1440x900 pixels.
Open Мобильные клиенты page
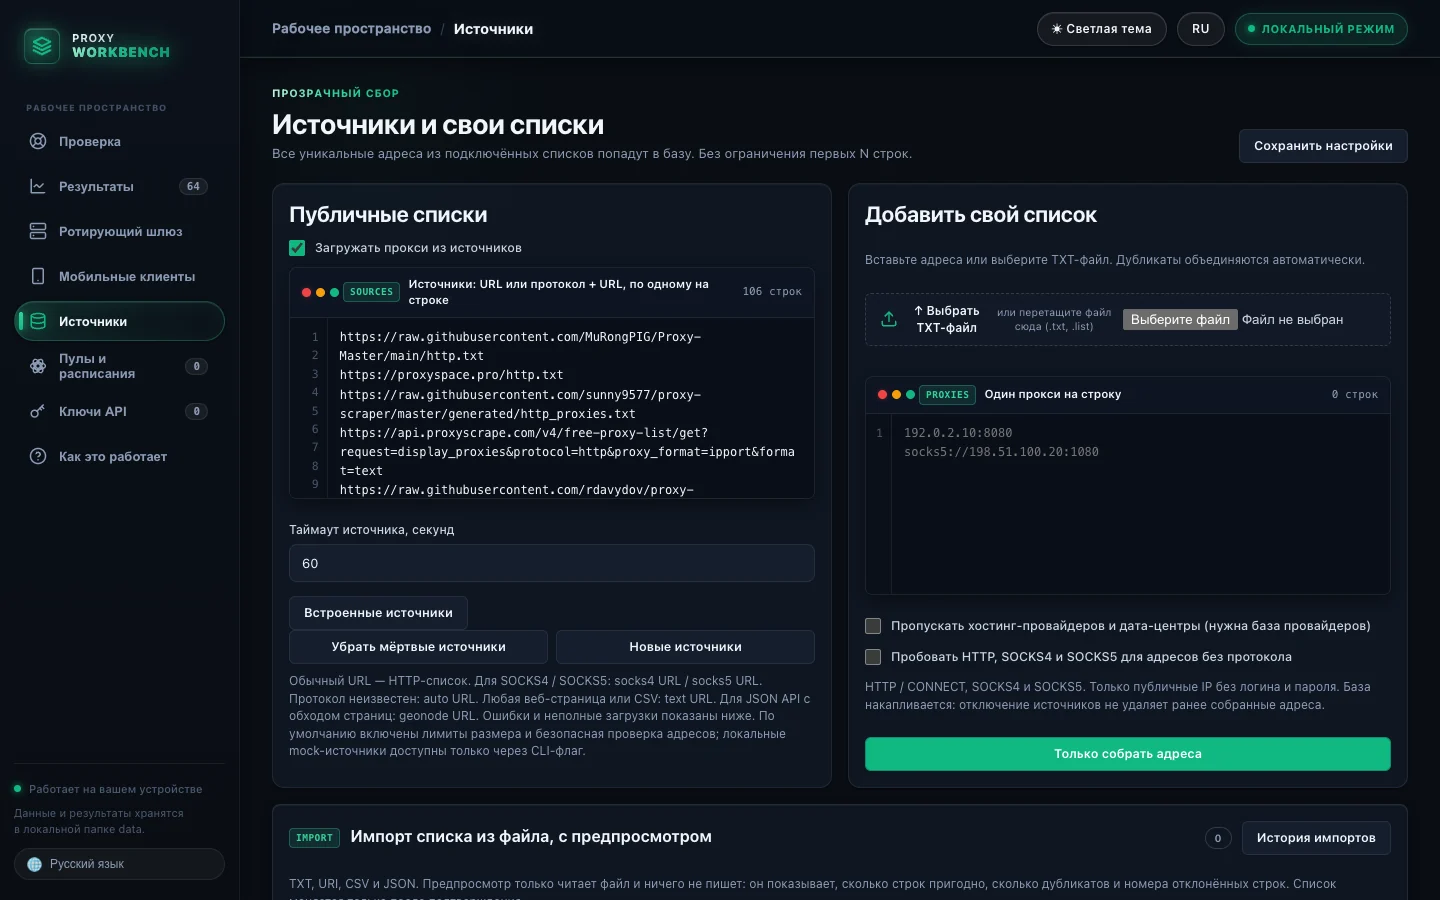pyautogui.click(x=119, y=276)
